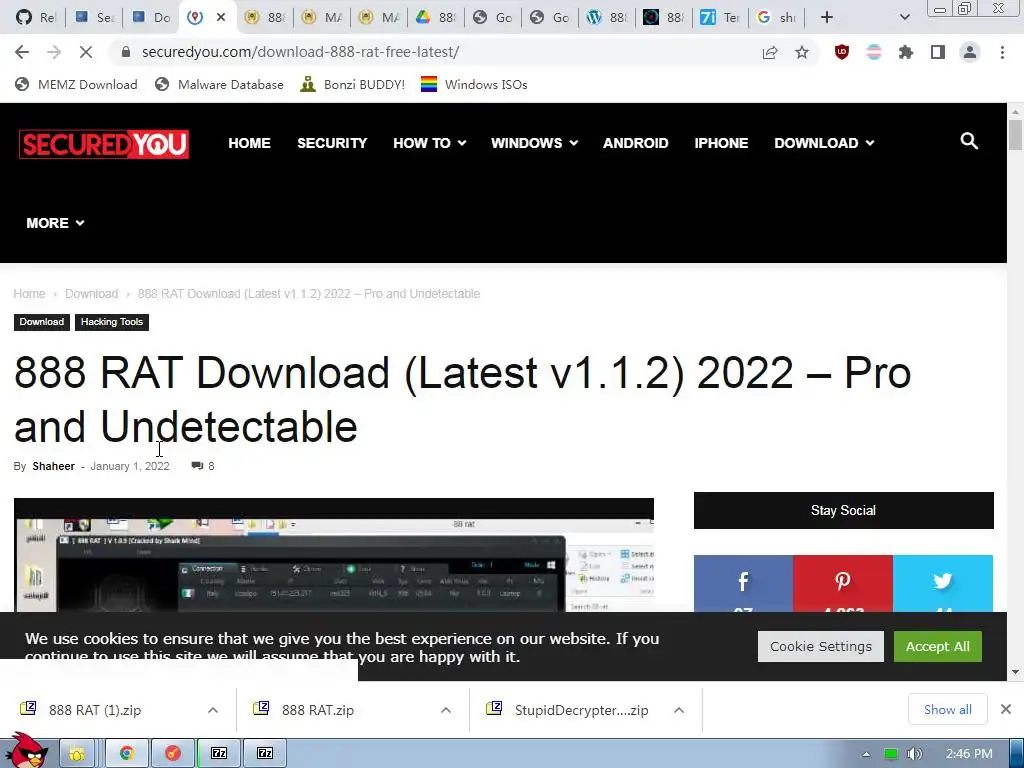
Task: Click the taskbar clock showing 2:46 PM
Action: (969, 754)
